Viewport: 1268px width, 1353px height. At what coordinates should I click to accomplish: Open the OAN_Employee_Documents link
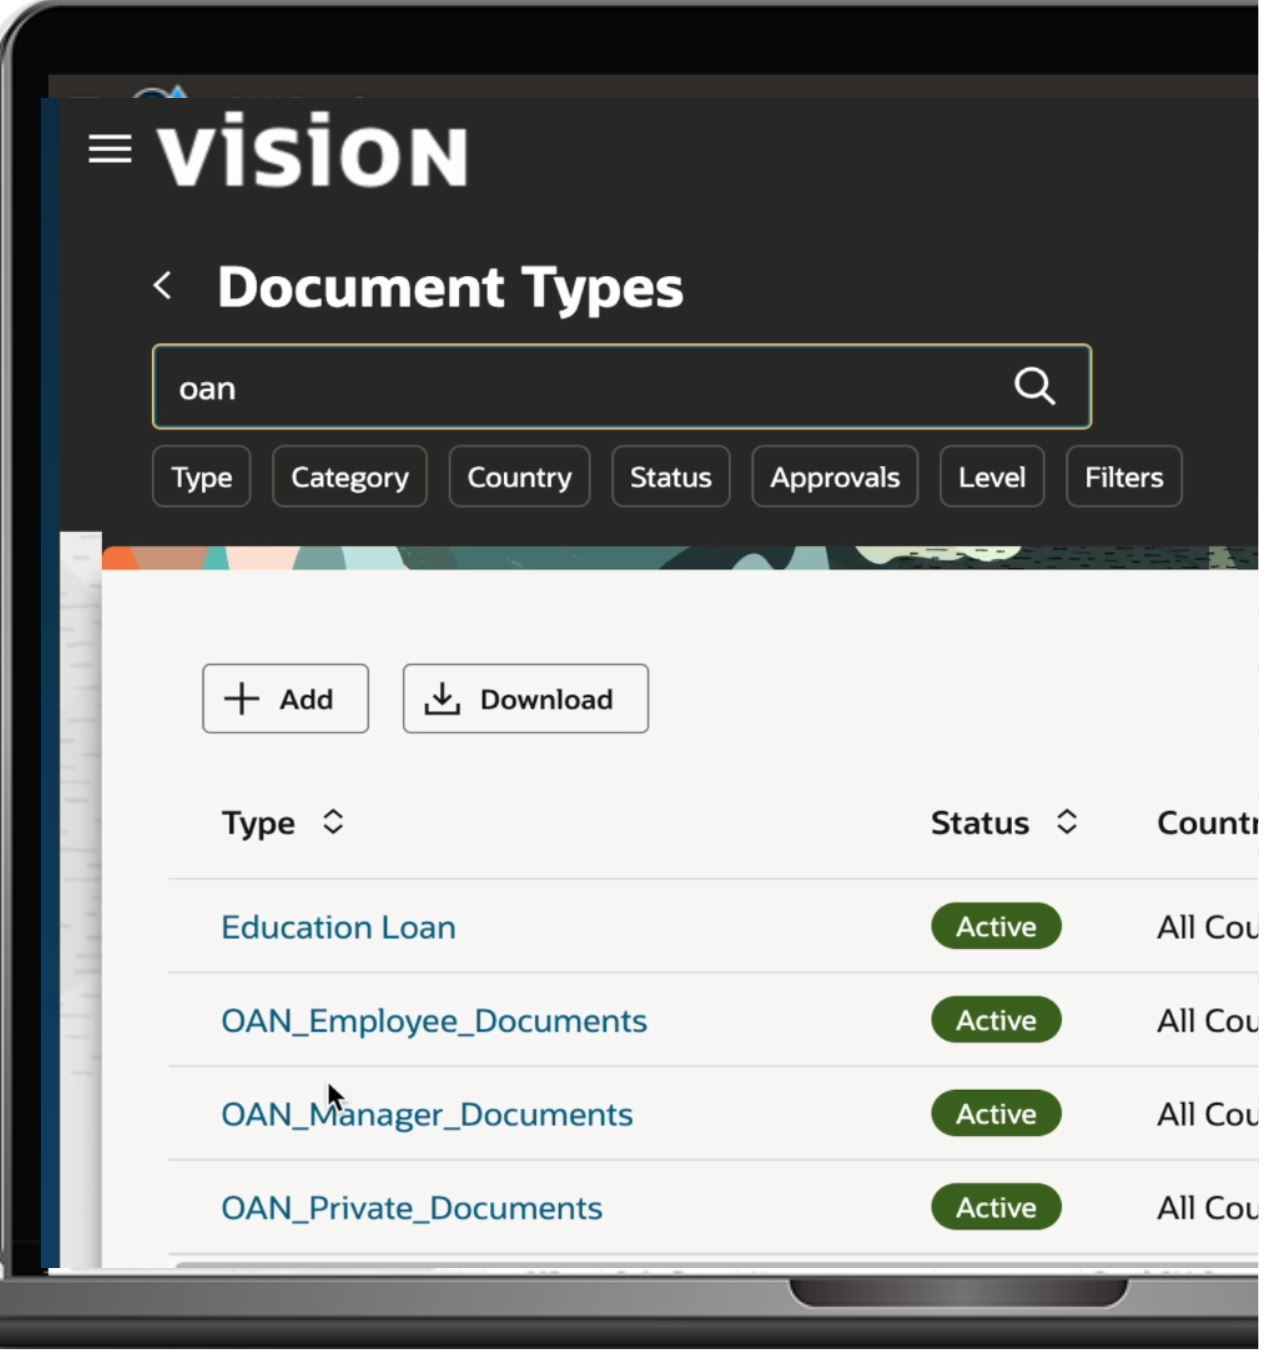(x=434, y=1021)
